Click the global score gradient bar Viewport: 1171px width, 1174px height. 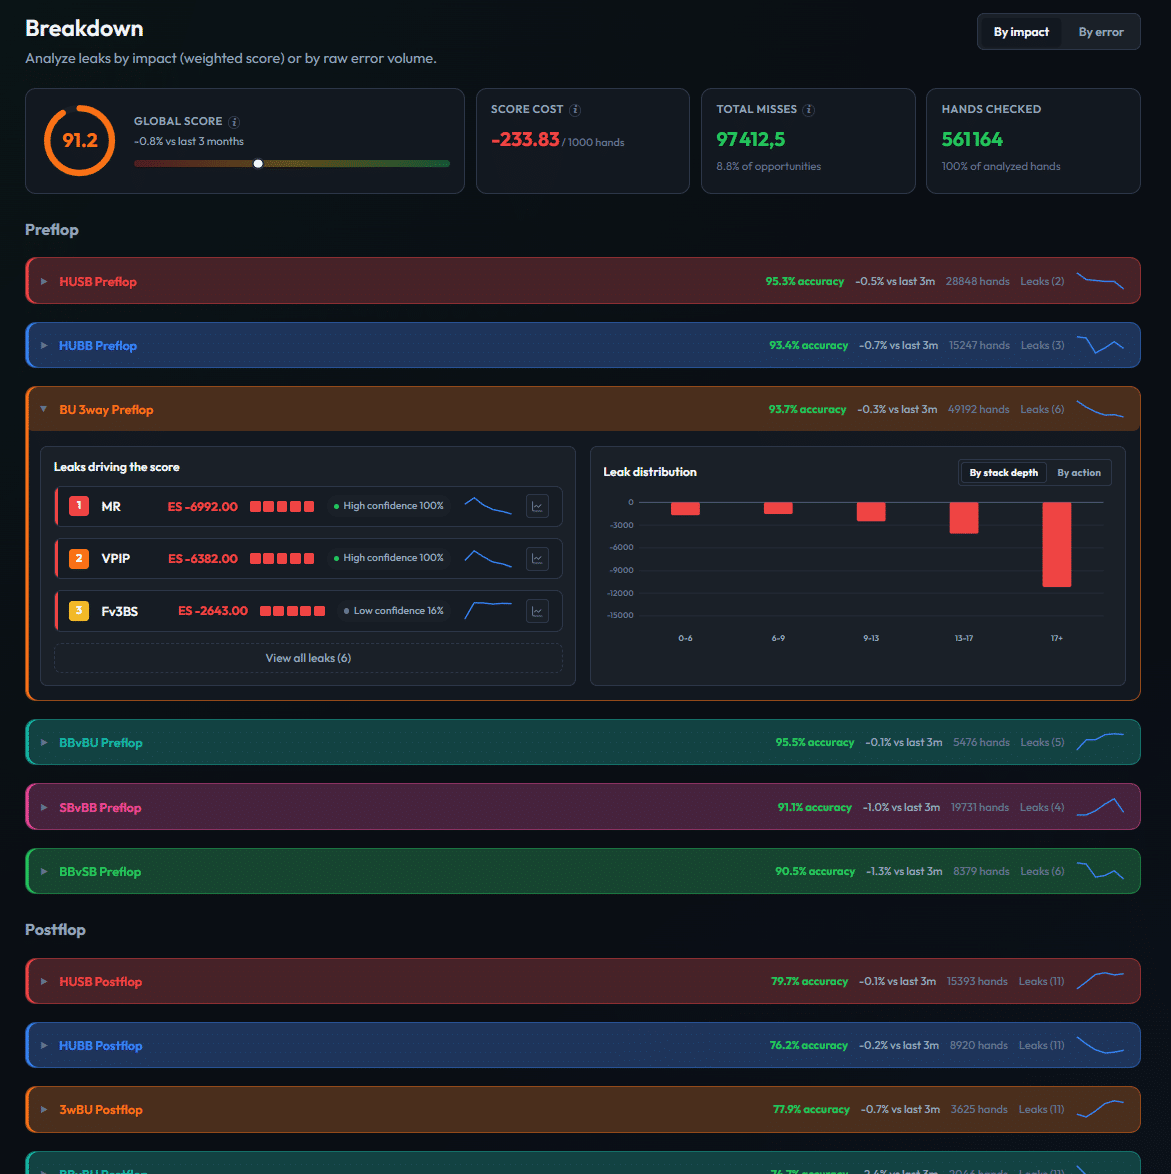pos(292,163)
